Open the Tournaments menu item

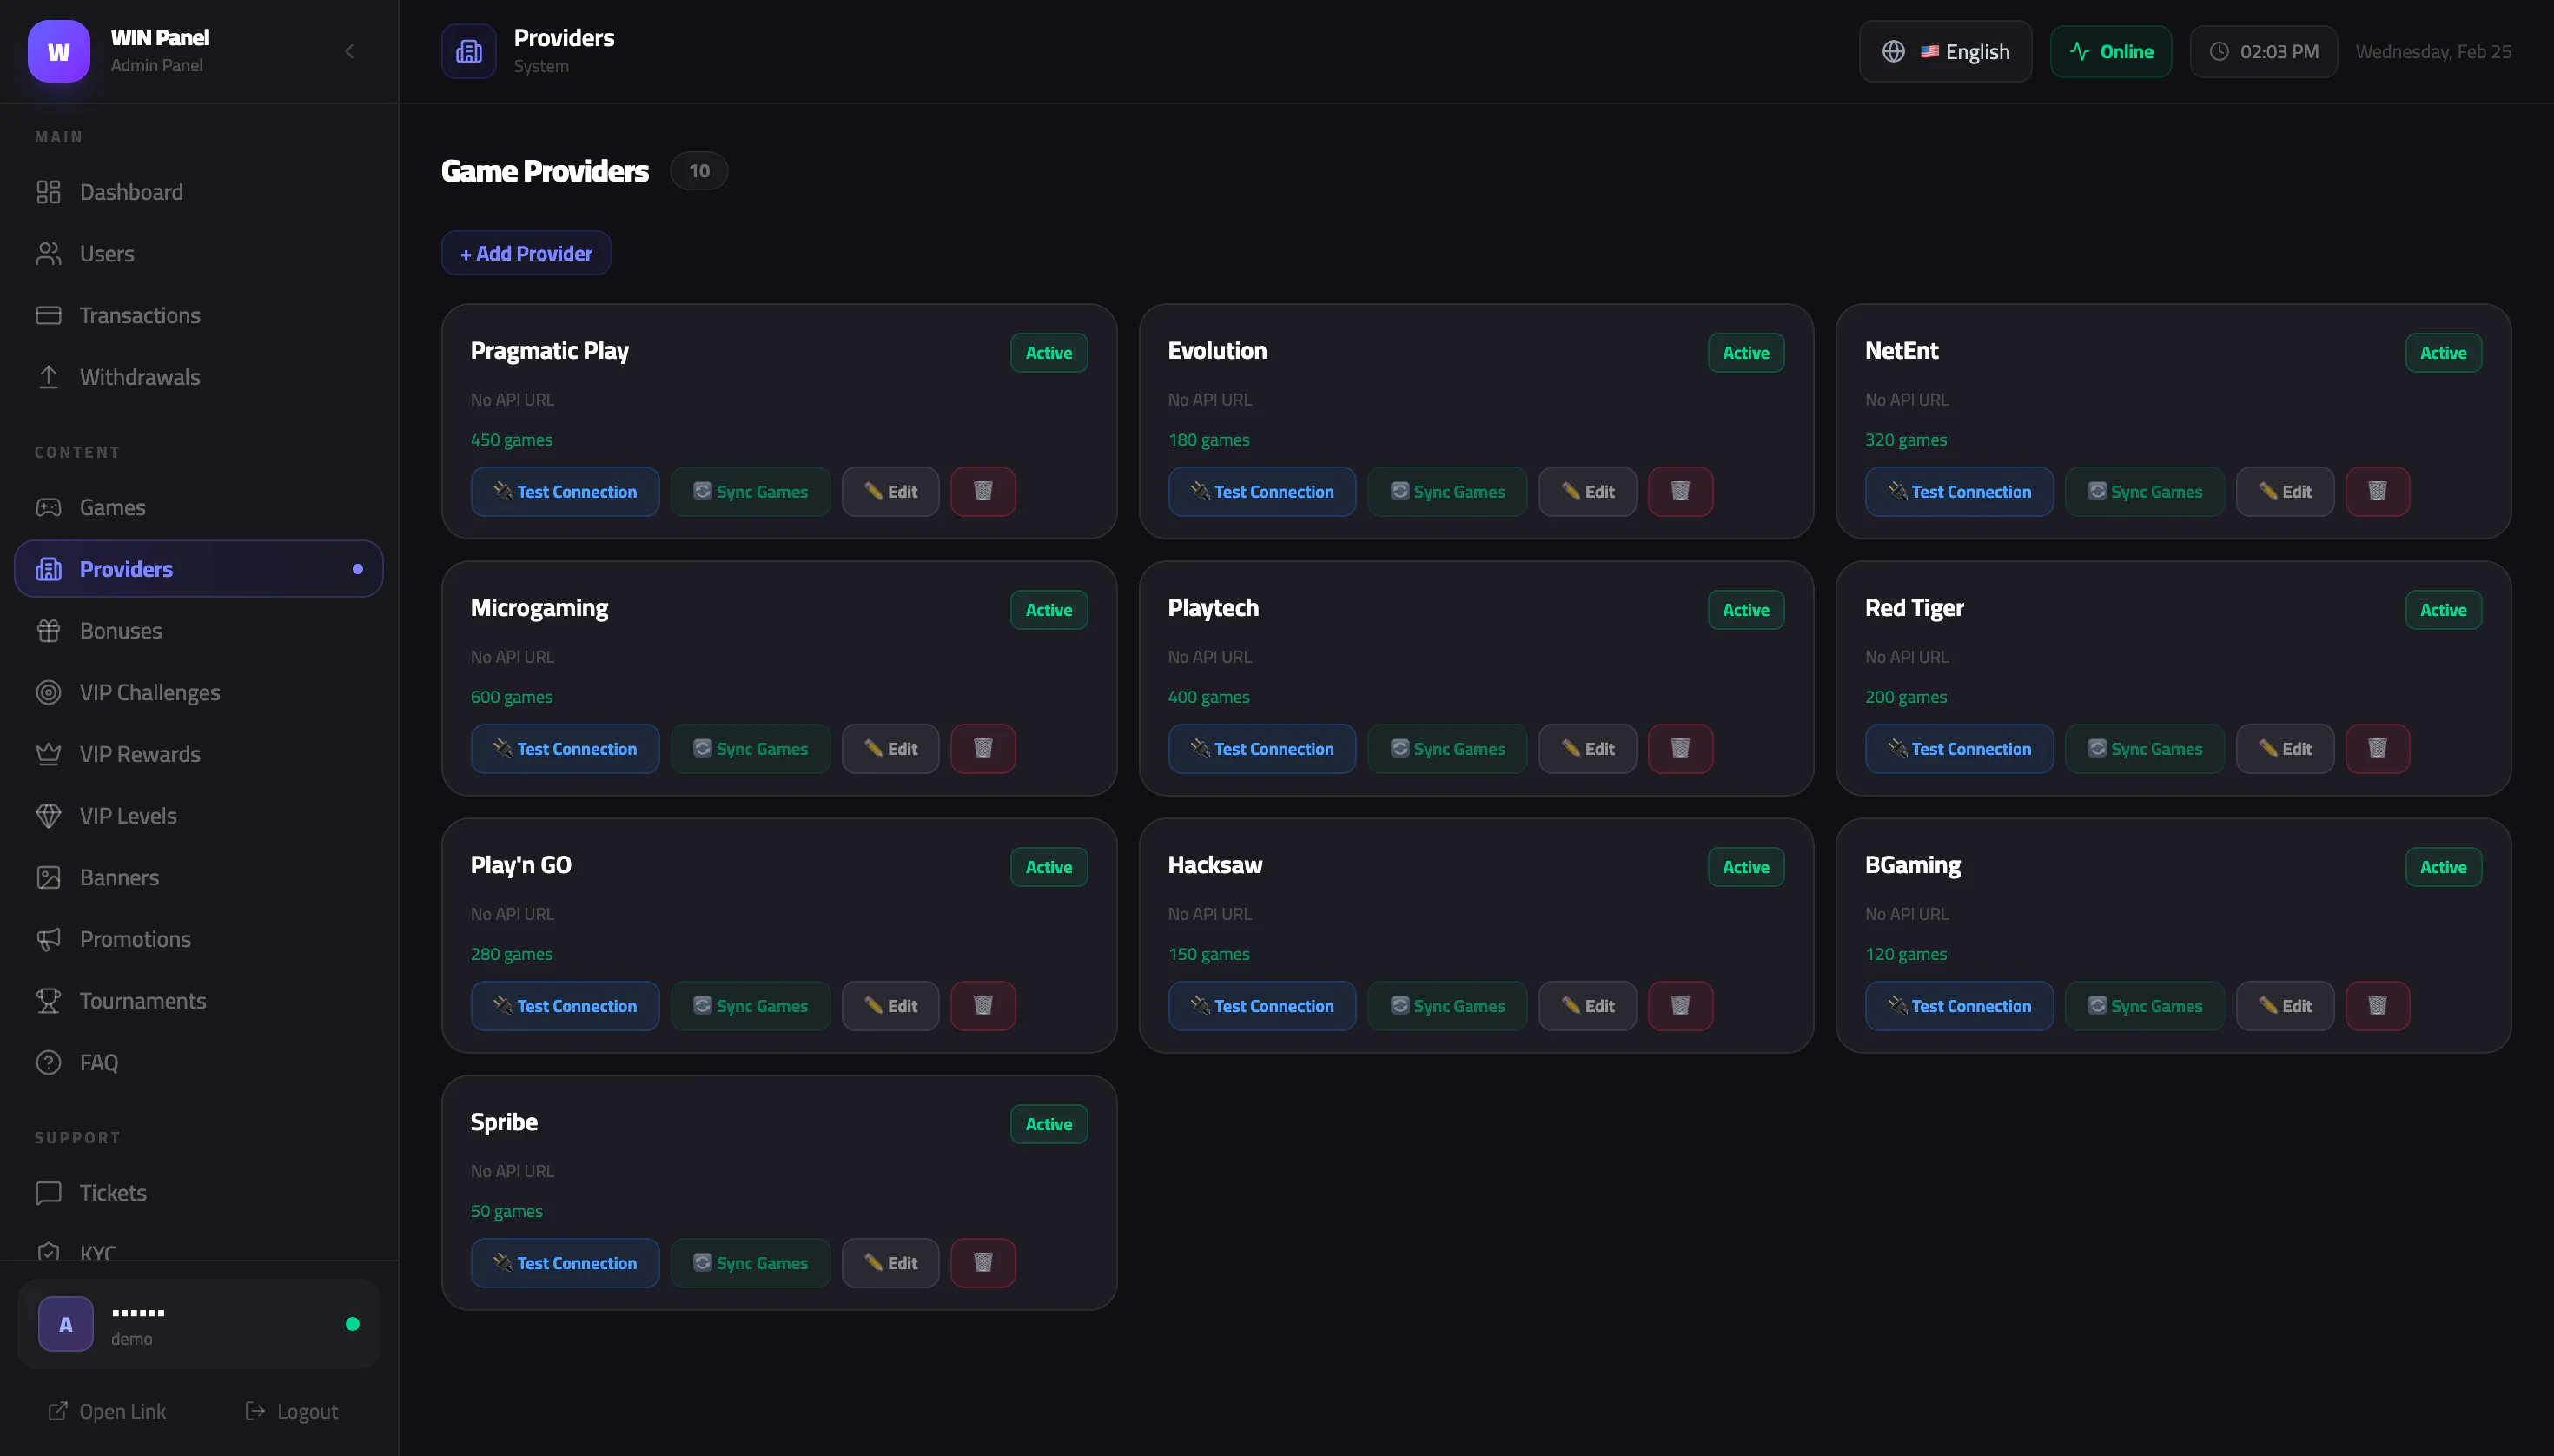[142, 1000]
